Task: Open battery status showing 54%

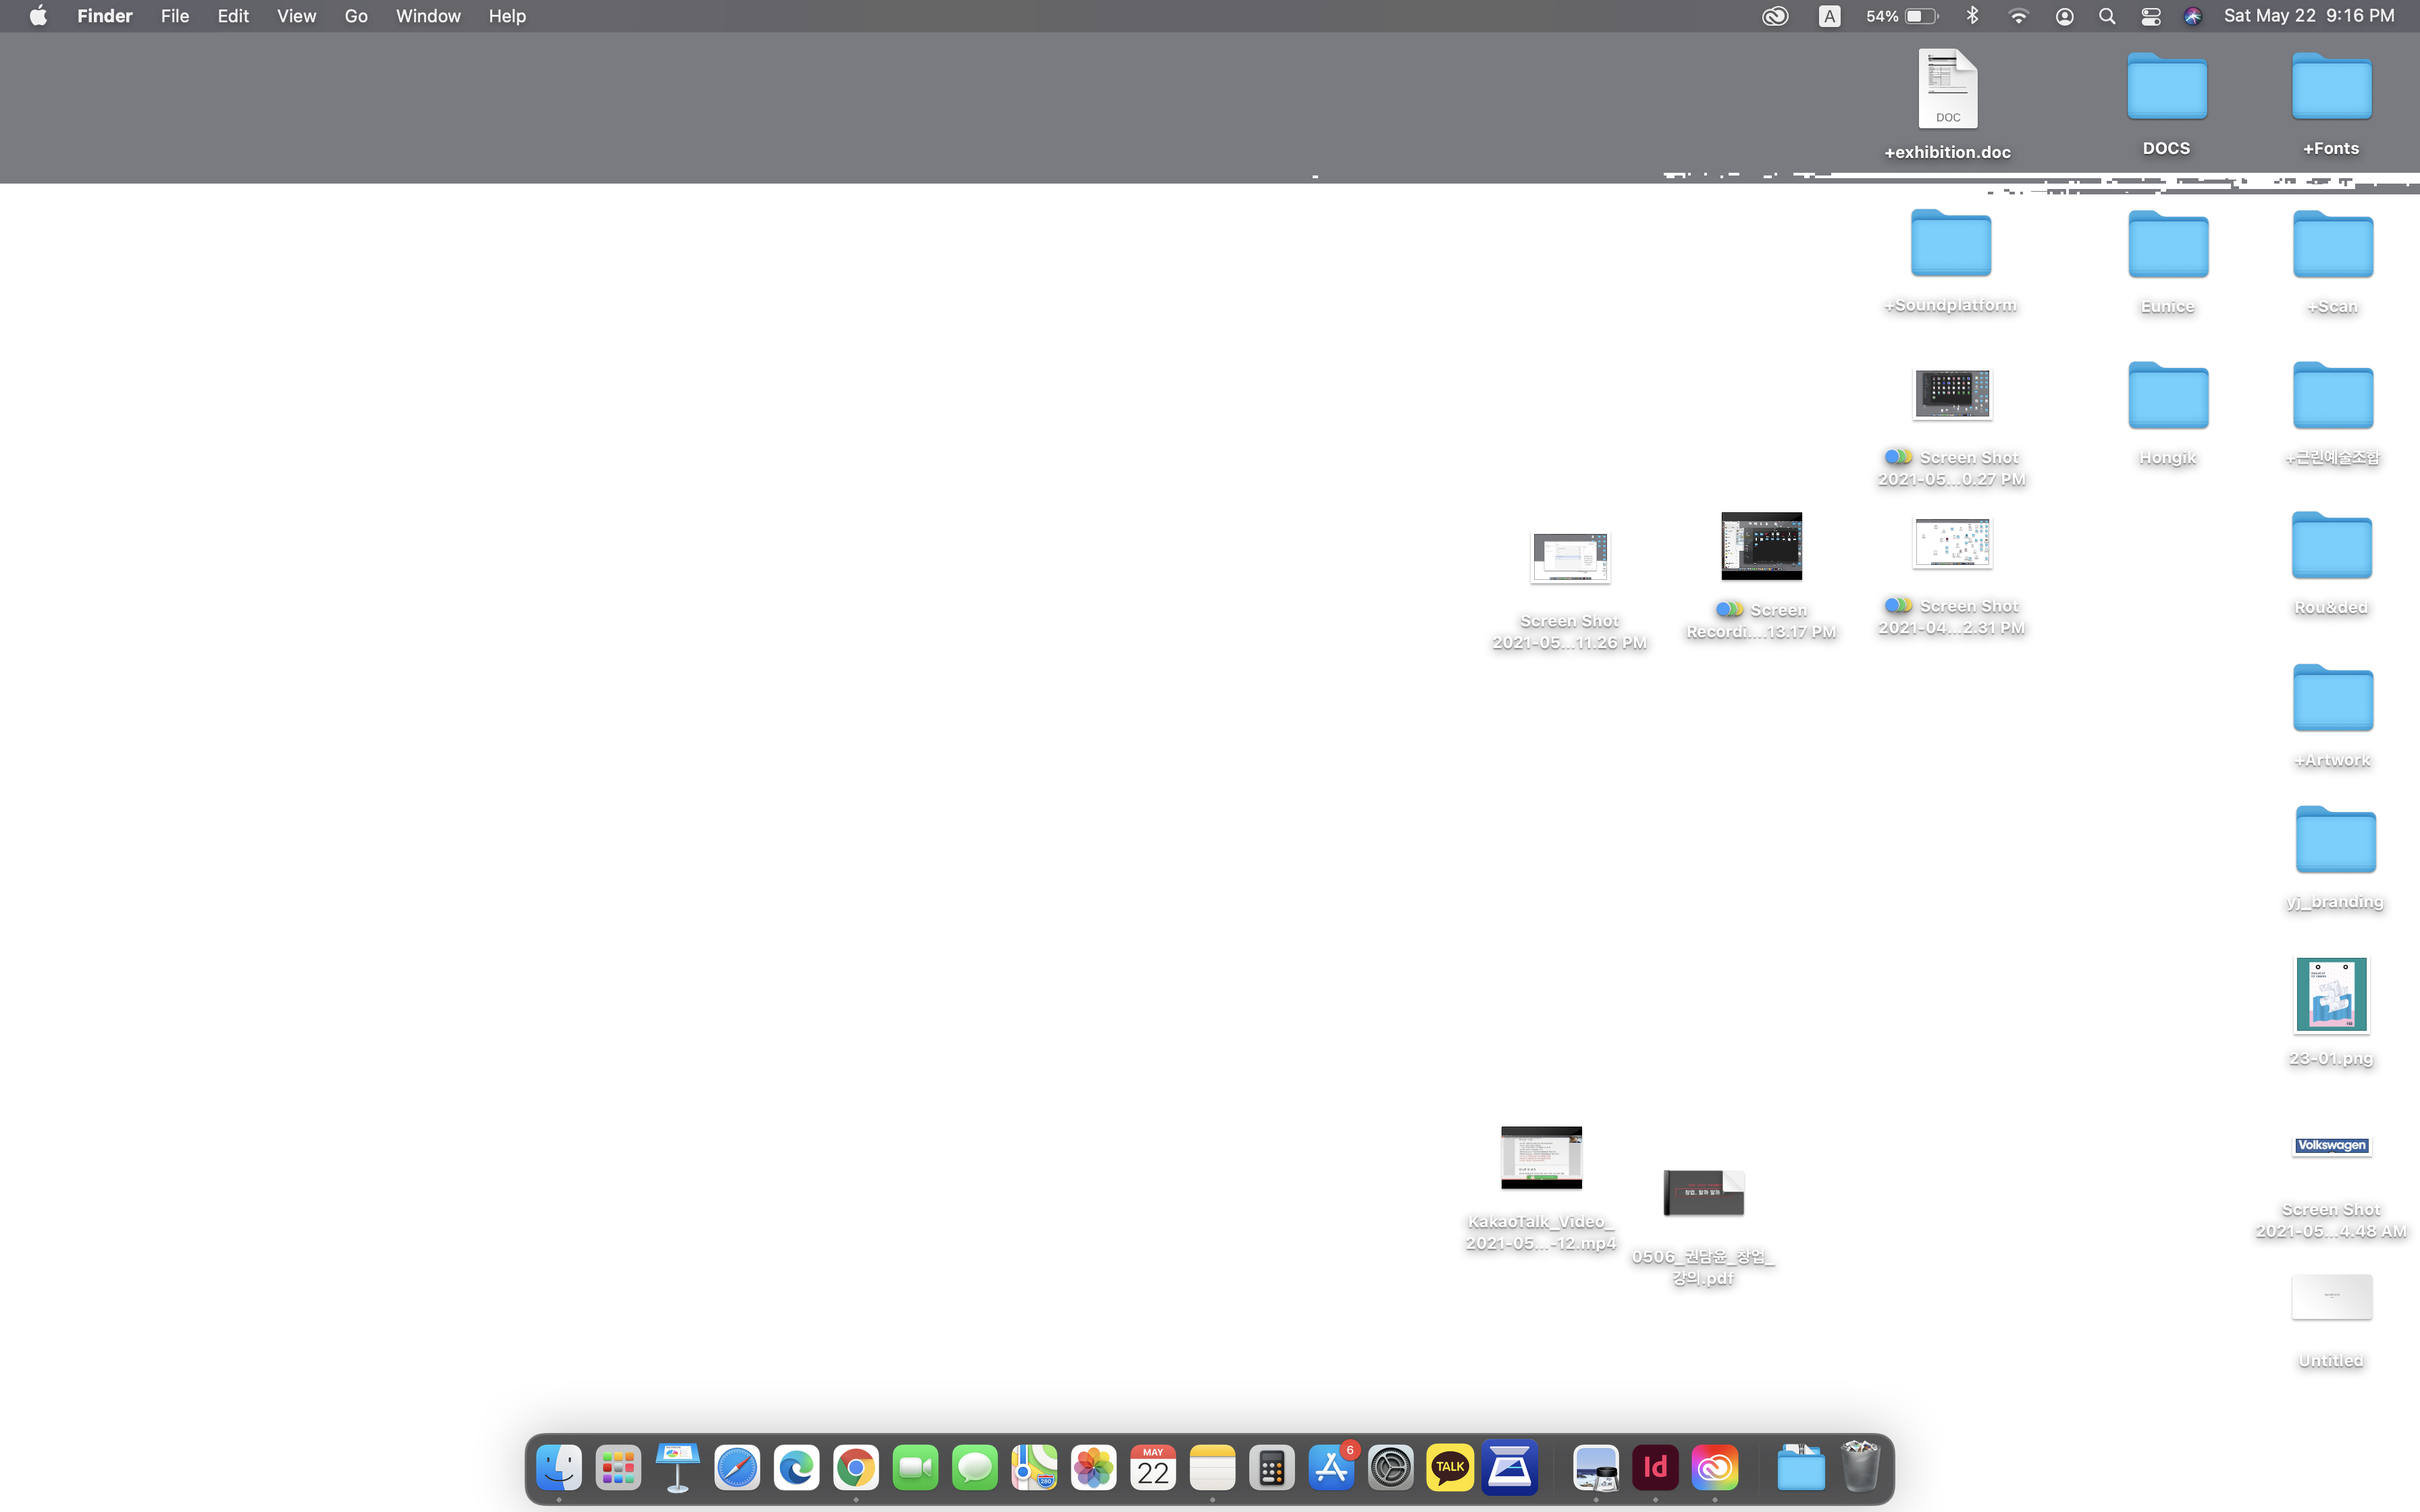Action: pos(1901,16)
